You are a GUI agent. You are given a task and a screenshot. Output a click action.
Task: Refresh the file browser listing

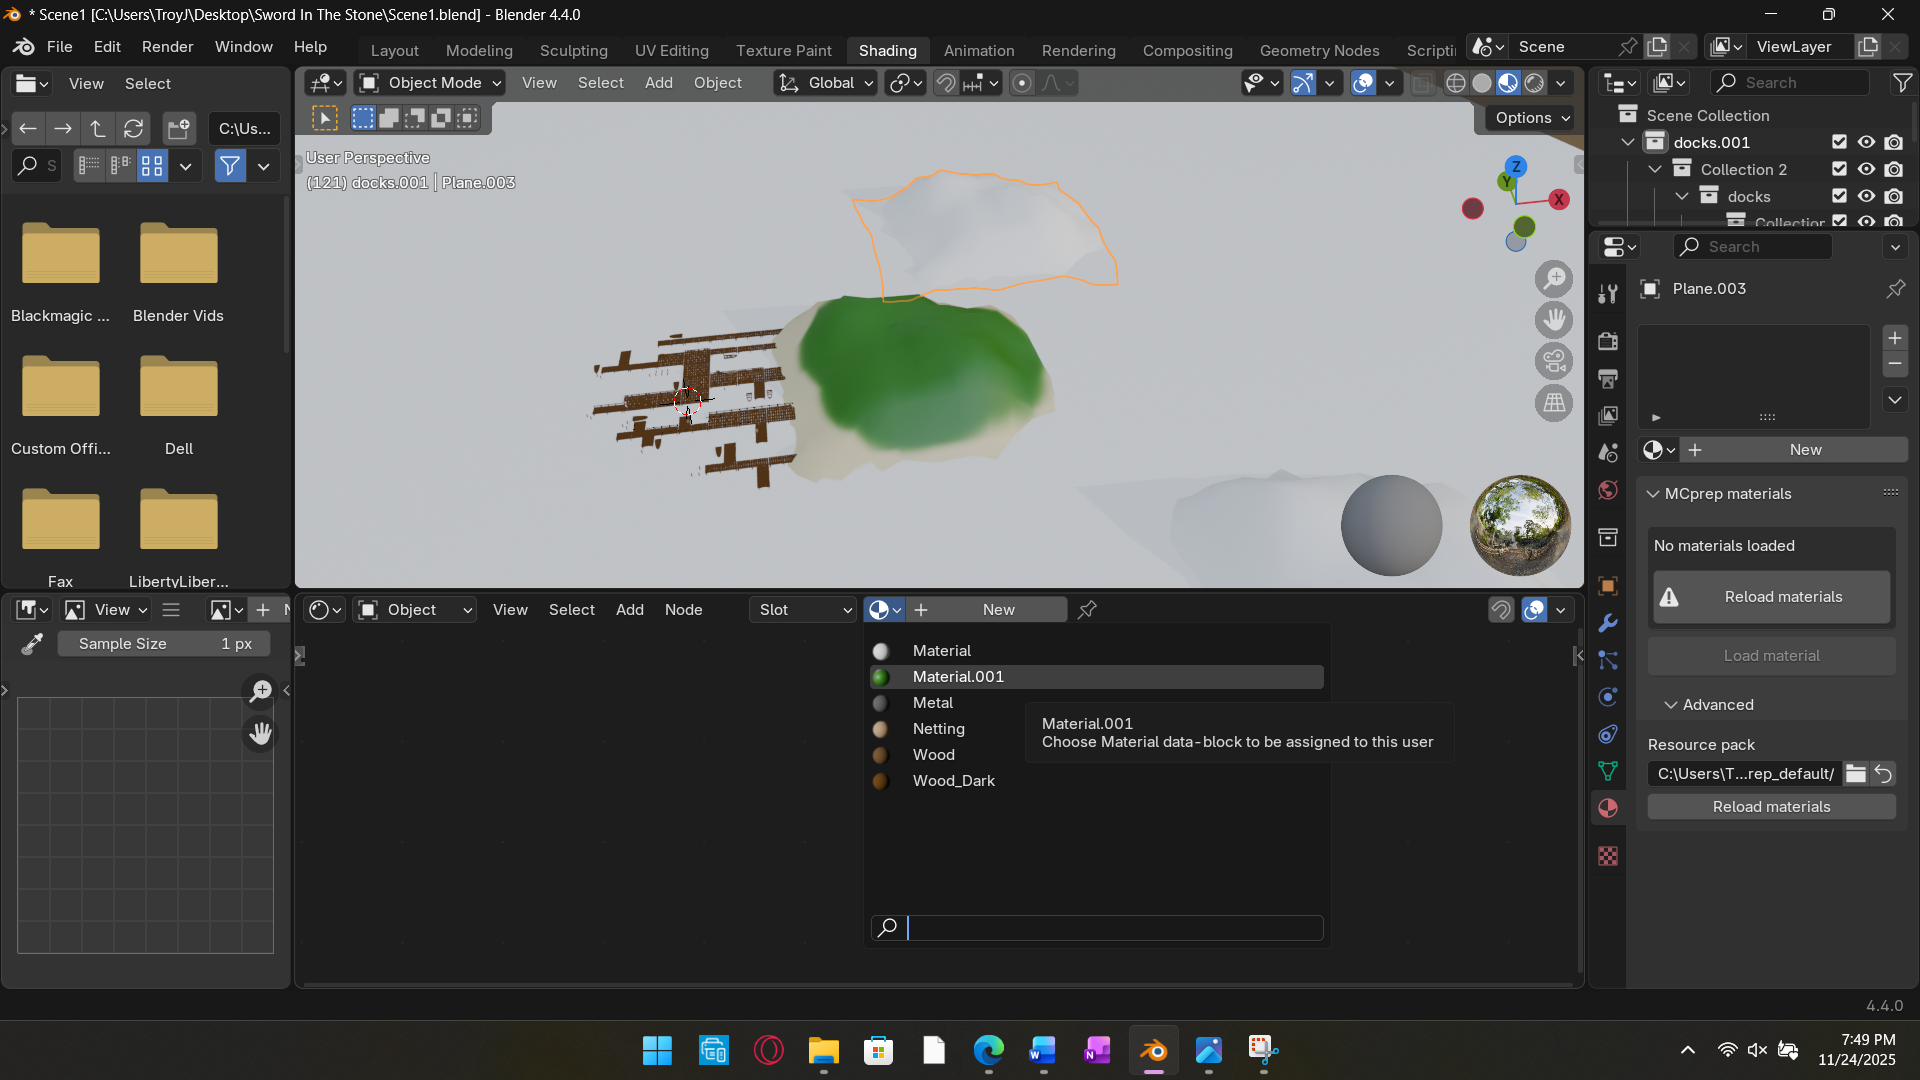coord(133,128)
